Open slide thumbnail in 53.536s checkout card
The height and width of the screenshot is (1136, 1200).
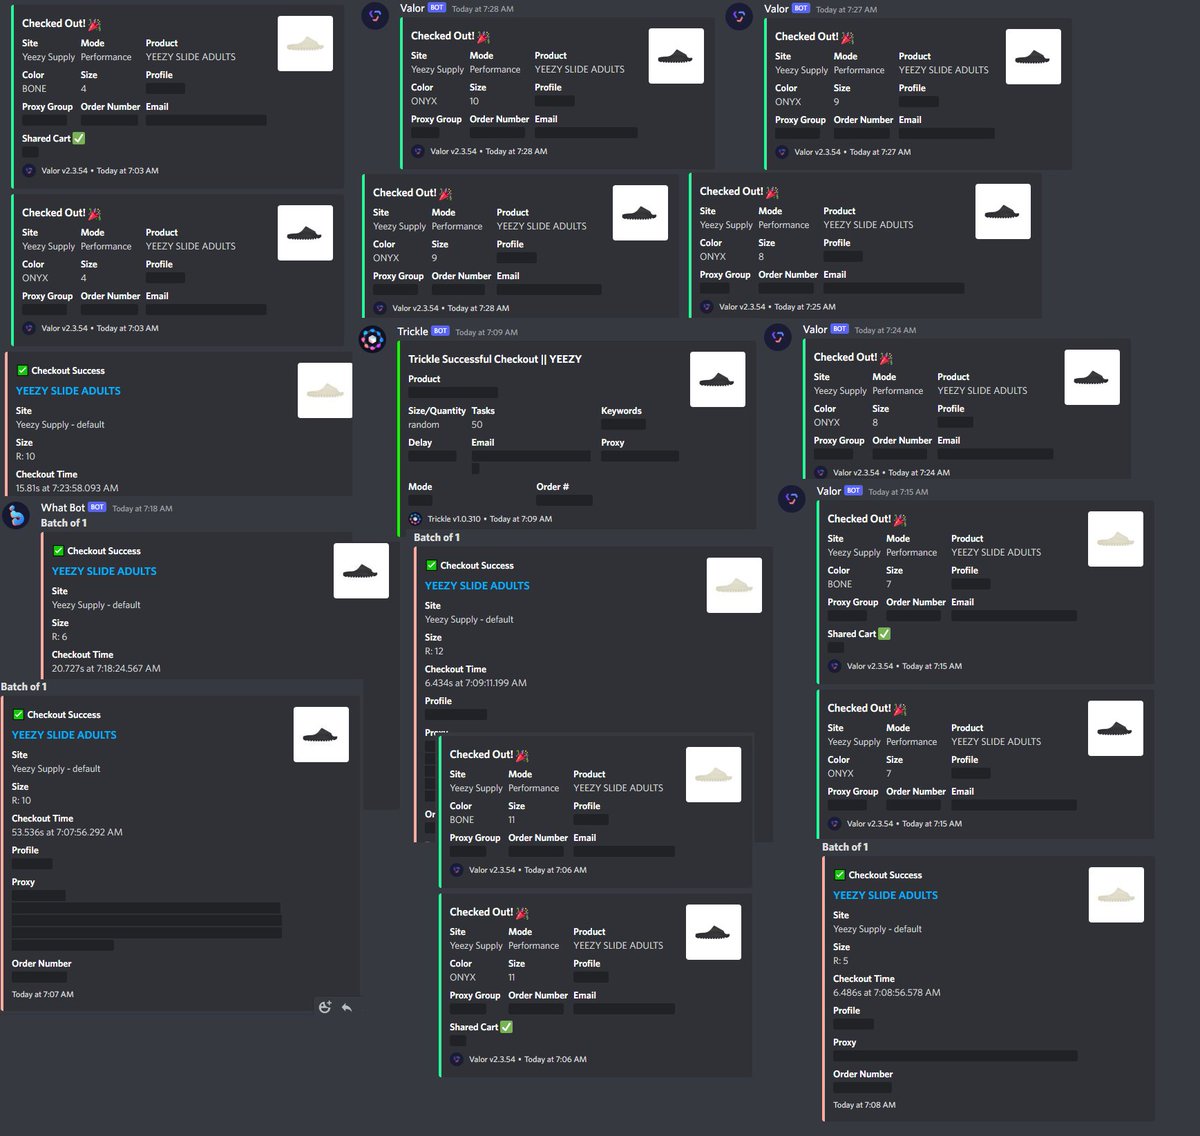pos(321,735)
